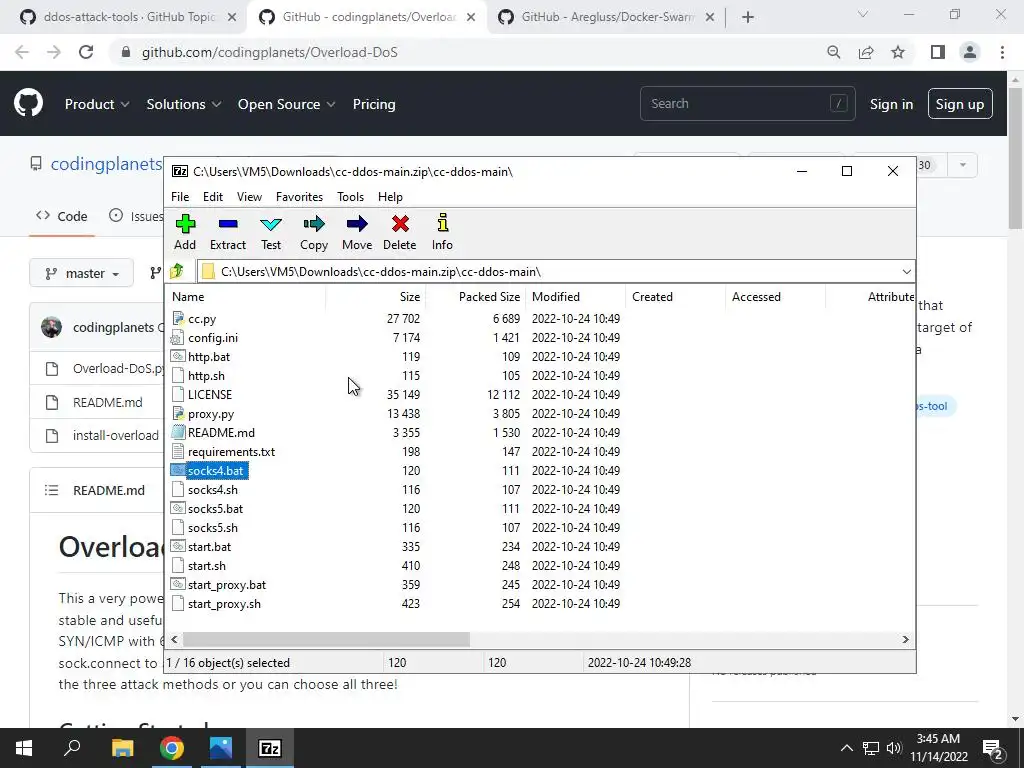Select the proxy.py file
This screenshot has width=1024, height=768.
210,413
